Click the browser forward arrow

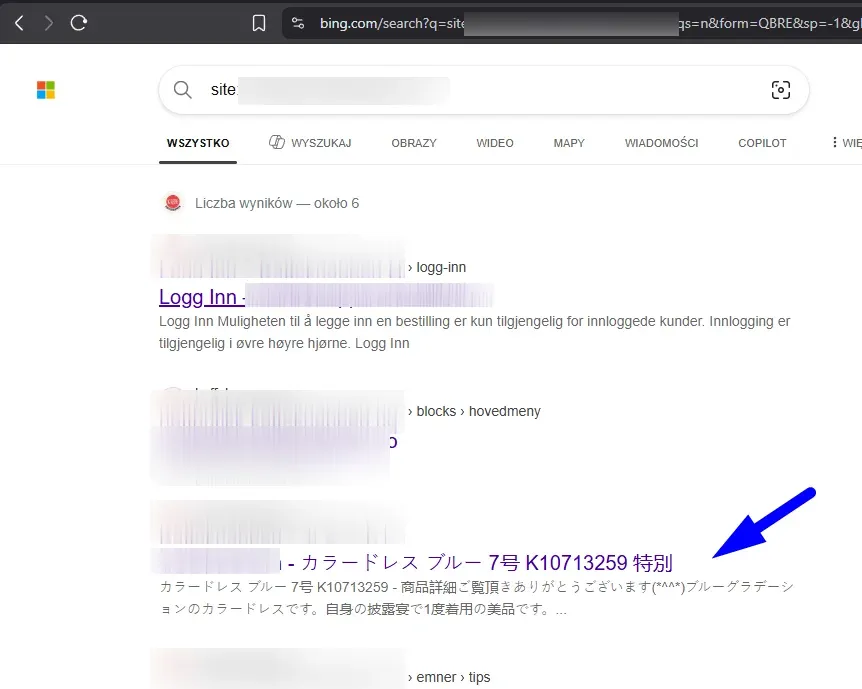(x=49, y=23)
